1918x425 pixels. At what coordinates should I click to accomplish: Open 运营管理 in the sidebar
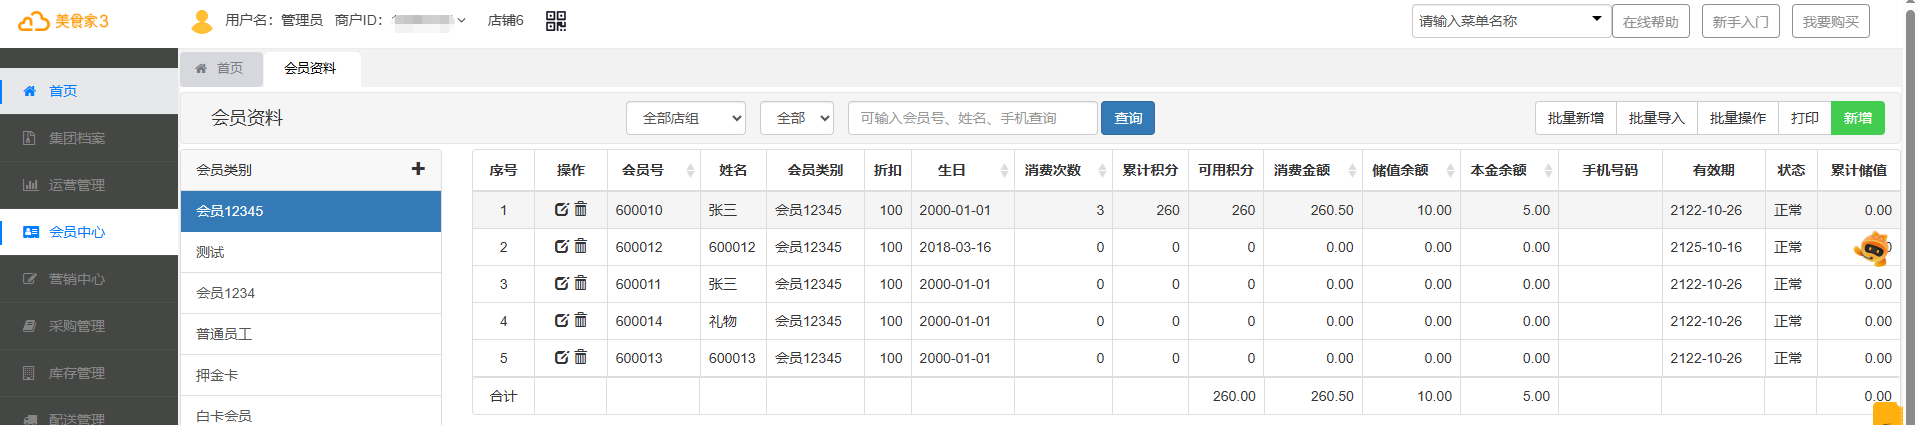(x=77, y=185)
